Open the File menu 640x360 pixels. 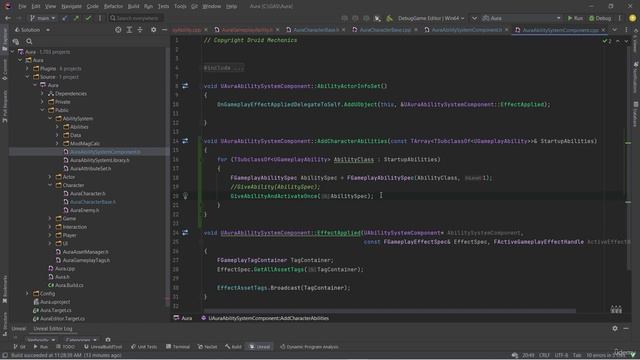point(22,6)
